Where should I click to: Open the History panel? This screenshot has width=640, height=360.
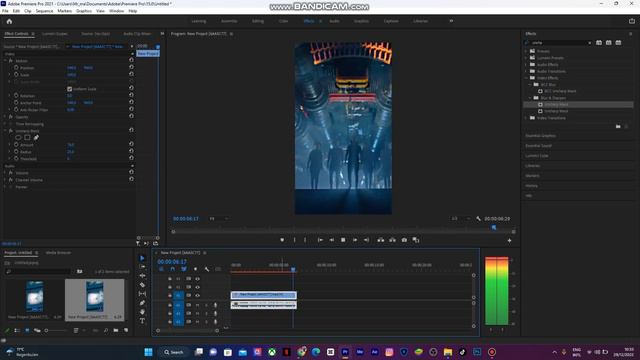tap(531, 186)
